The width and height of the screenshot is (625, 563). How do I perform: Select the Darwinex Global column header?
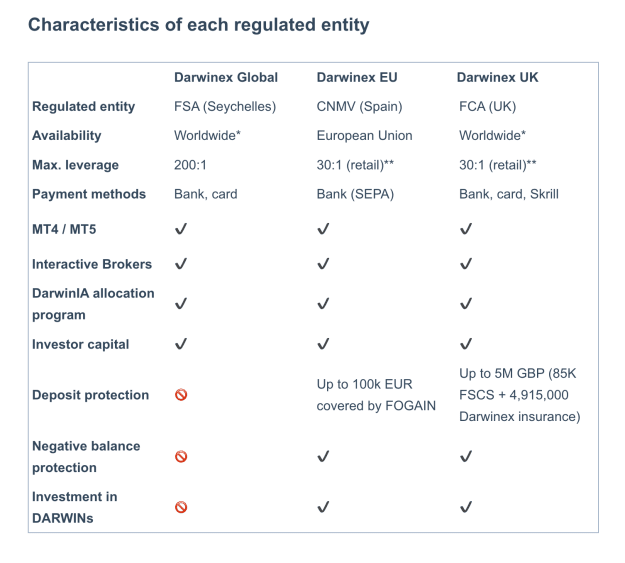click(226, 77)
